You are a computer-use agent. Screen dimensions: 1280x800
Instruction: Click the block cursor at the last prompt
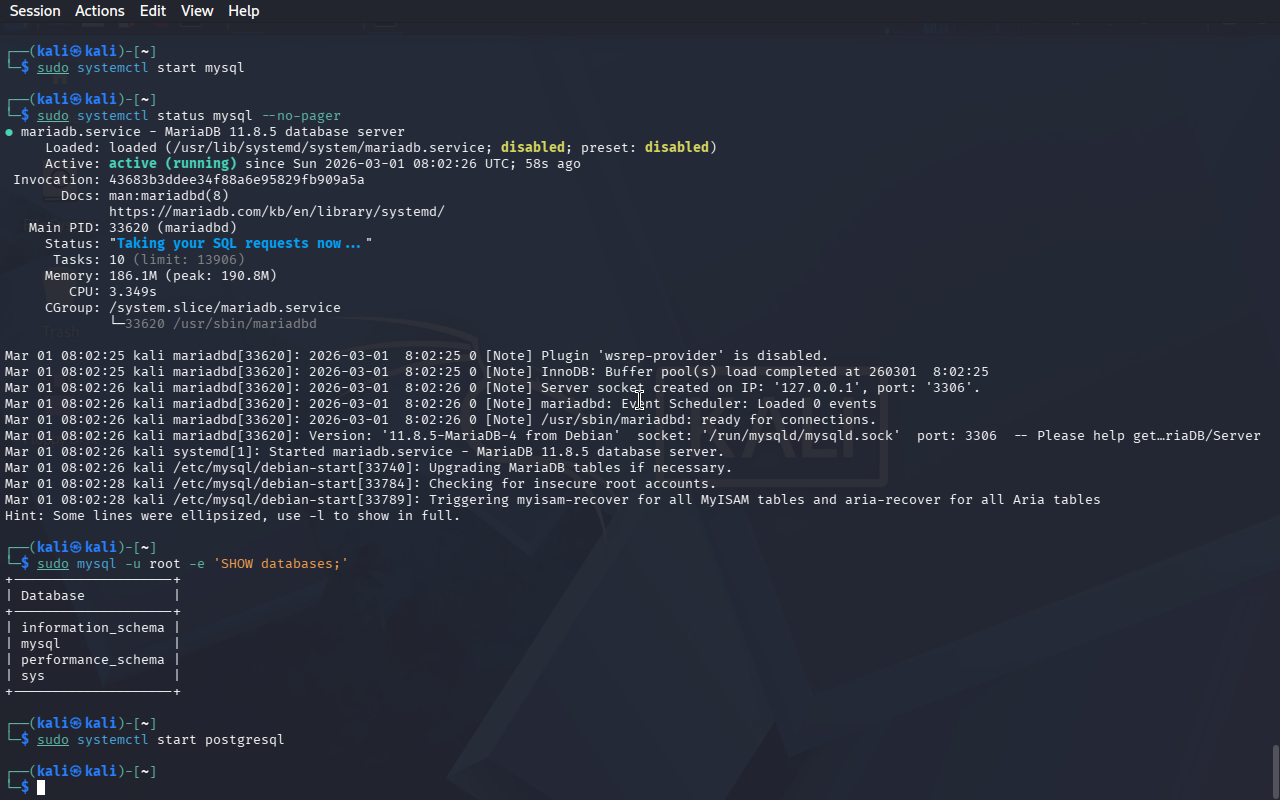coord(41,788)
